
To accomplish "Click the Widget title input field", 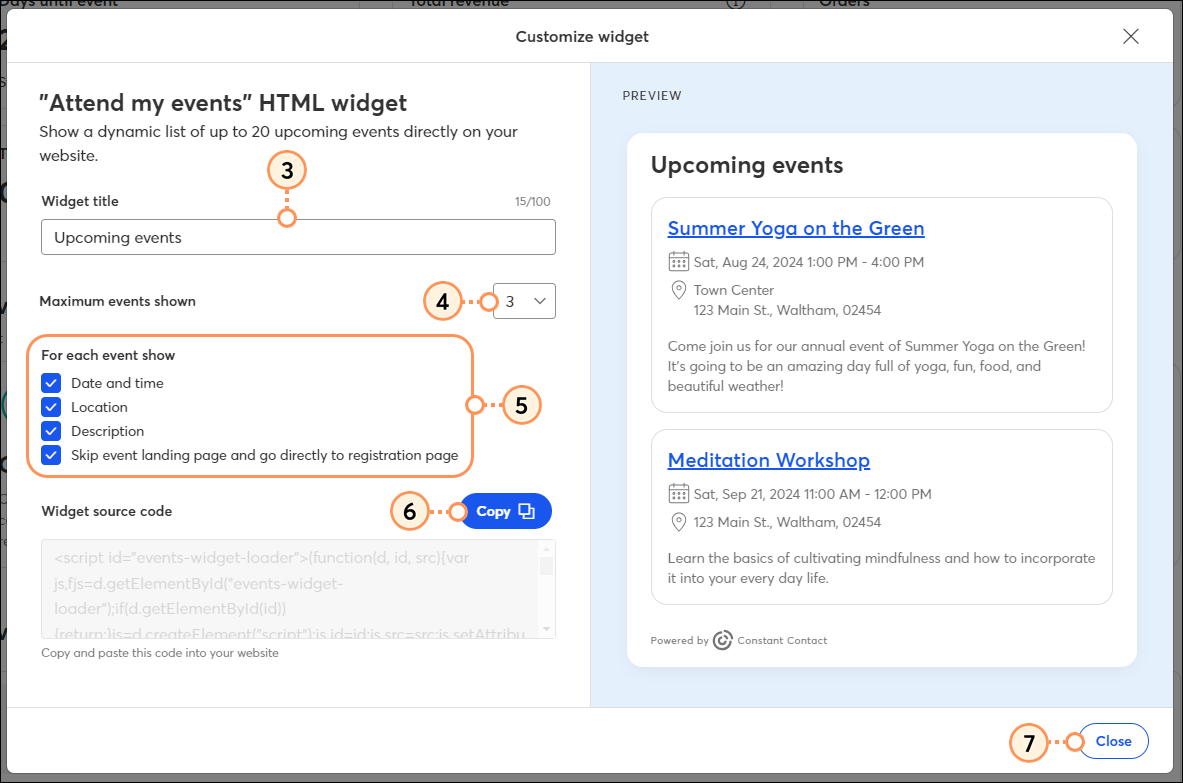I will 298,237.
